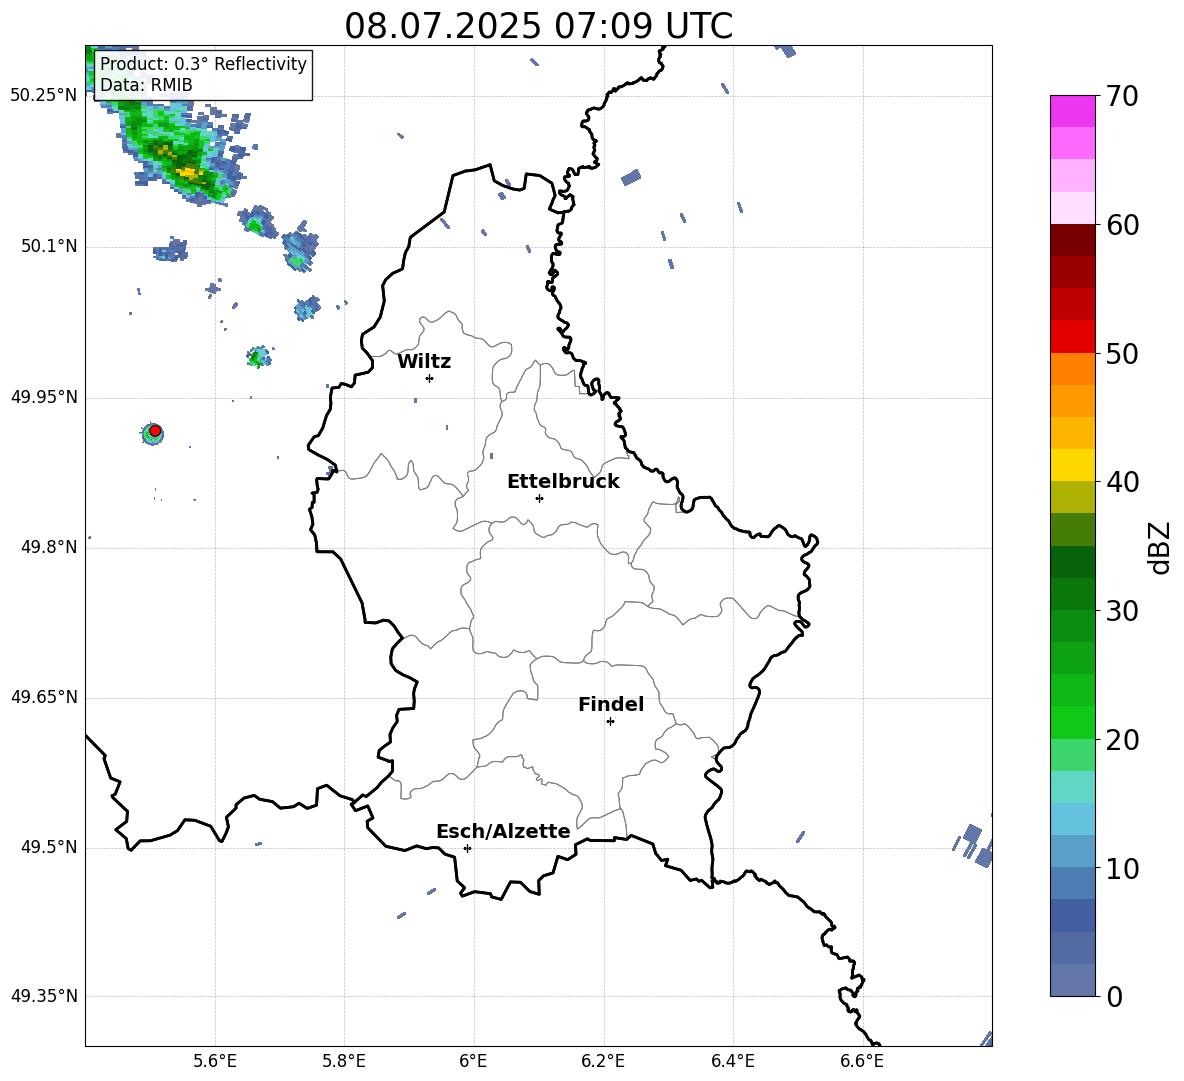Click the title 08.07.2025 07:09 UTC
The image size is (1184, 1081).
click(x=538, y=26)
